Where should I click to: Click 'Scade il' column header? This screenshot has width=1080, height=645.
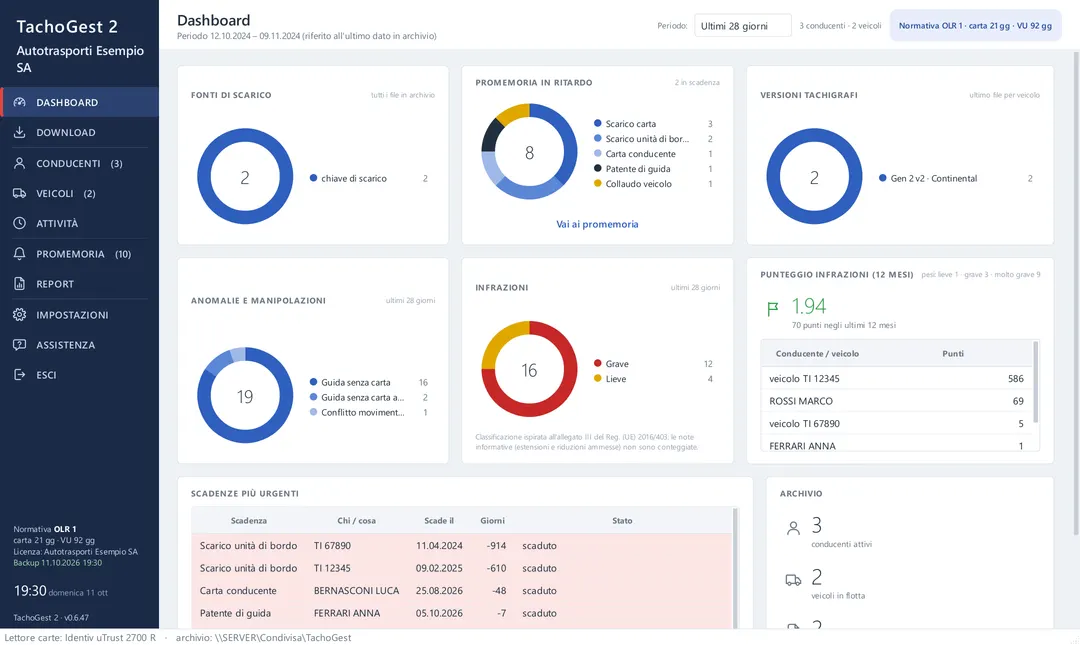pos(439,521)
